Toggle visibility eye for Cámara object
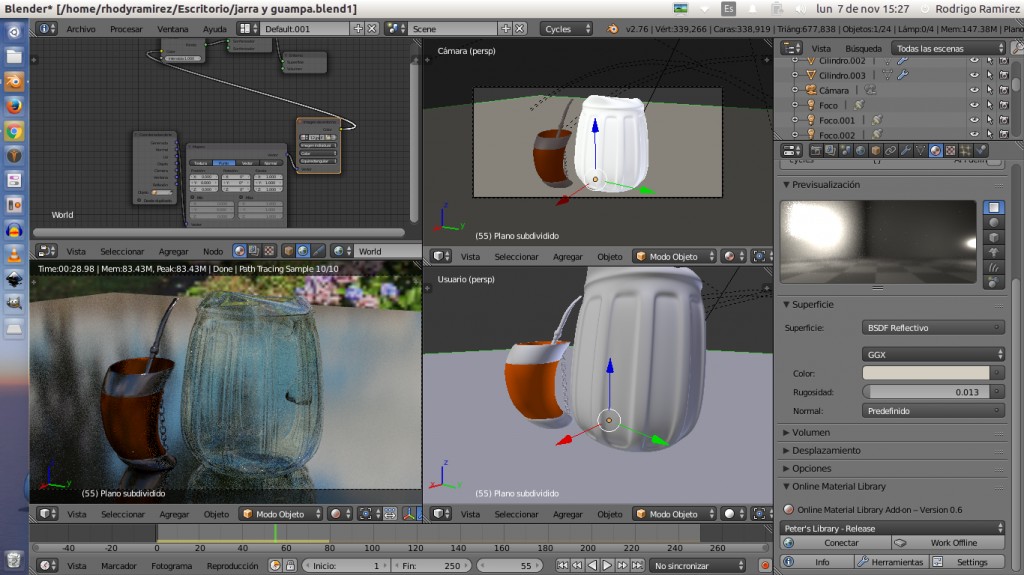 click(974, 90)
